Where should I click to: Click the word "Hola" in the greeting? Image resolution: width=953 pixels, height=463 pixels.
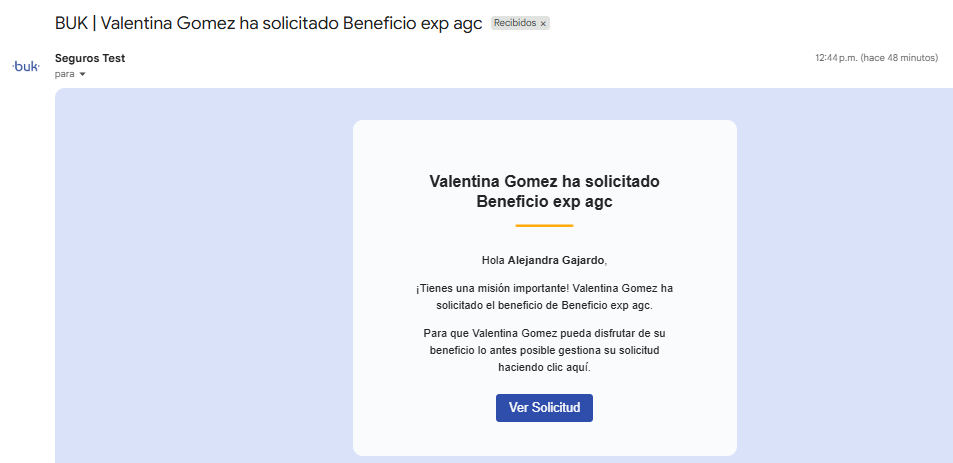coord(493,260)
